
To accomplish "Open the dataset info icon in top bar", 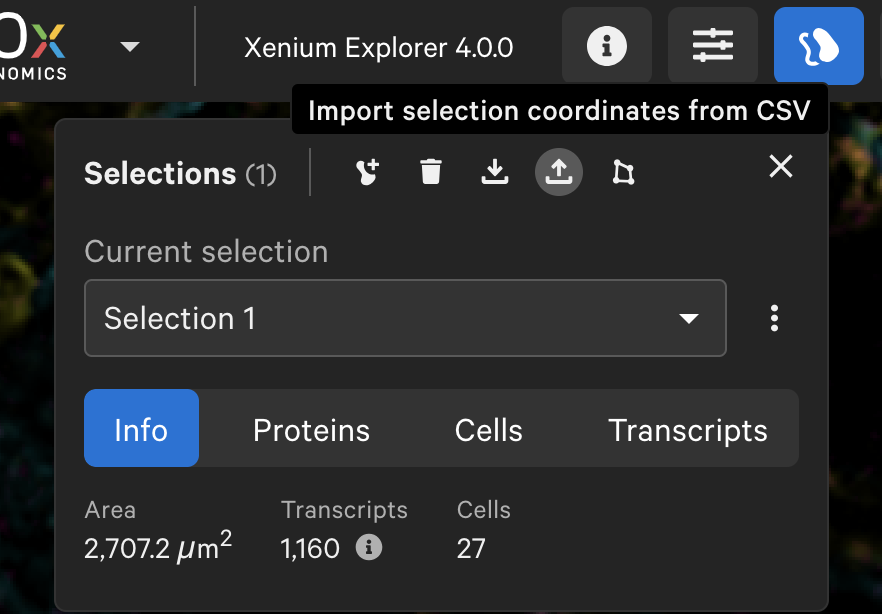I will (607, 46).
